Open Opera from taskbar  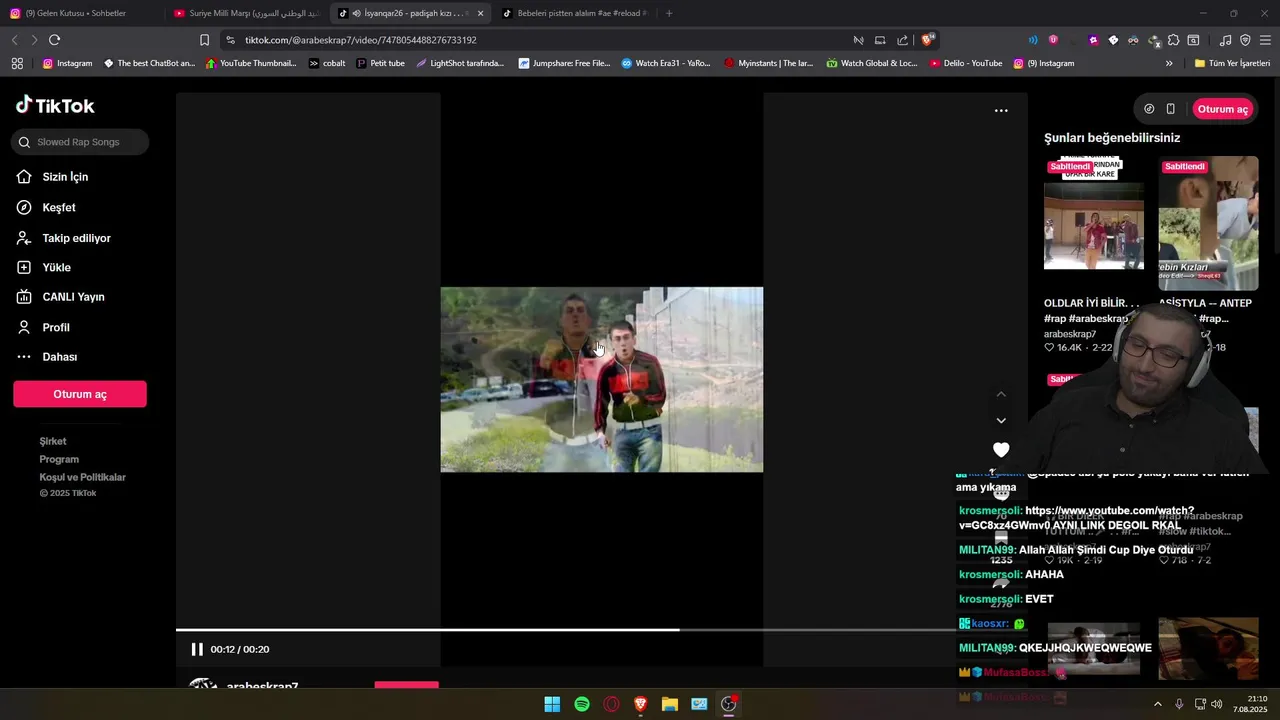coord(611,704)
